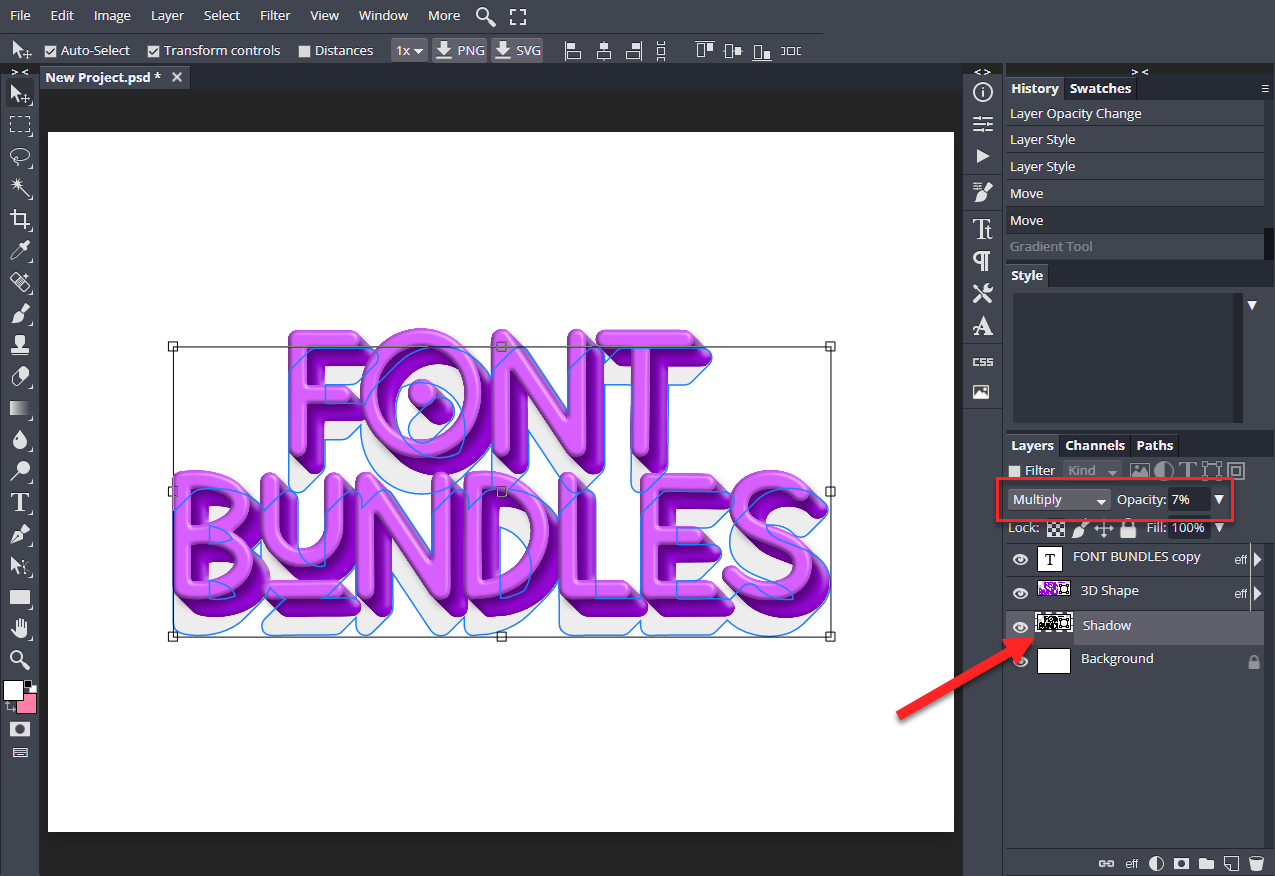This screenshot has height=876, width=1275.
Task: Select the Magic Wand tool
Action: click(19, 188)
